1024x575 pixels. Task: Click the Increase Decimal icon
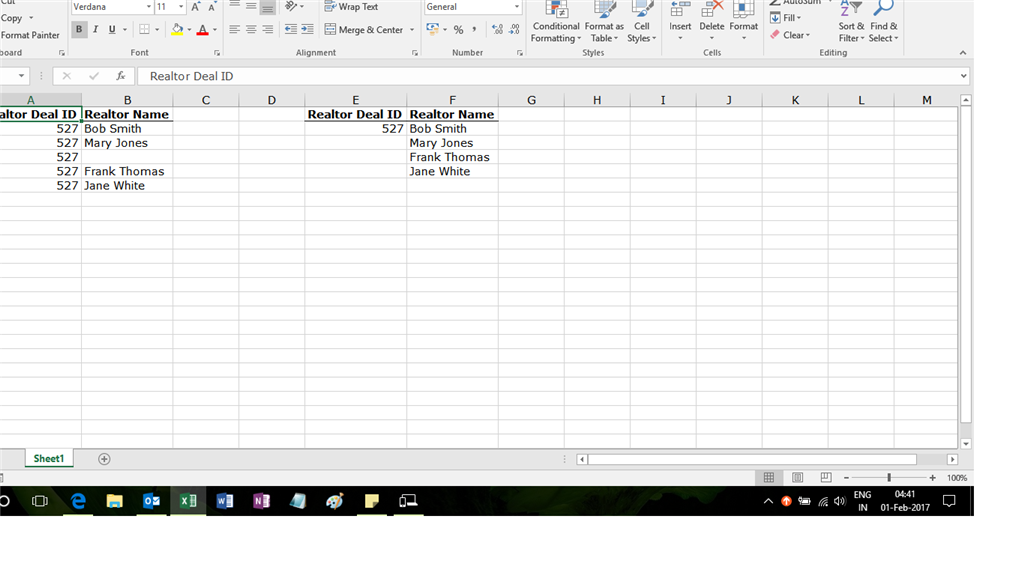[498, 29]
